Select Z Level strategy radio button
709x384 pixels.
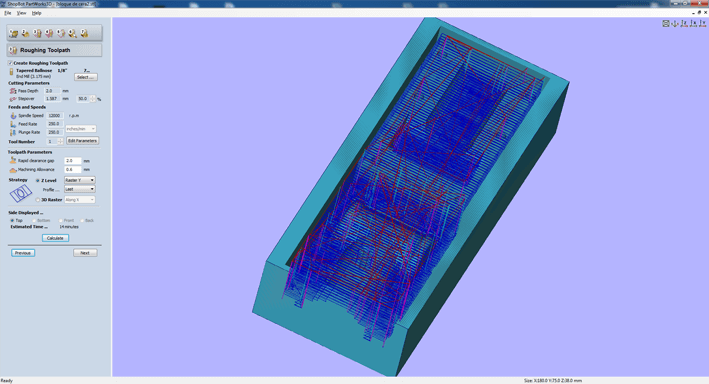pyautogui.click(x=38, y=180)
